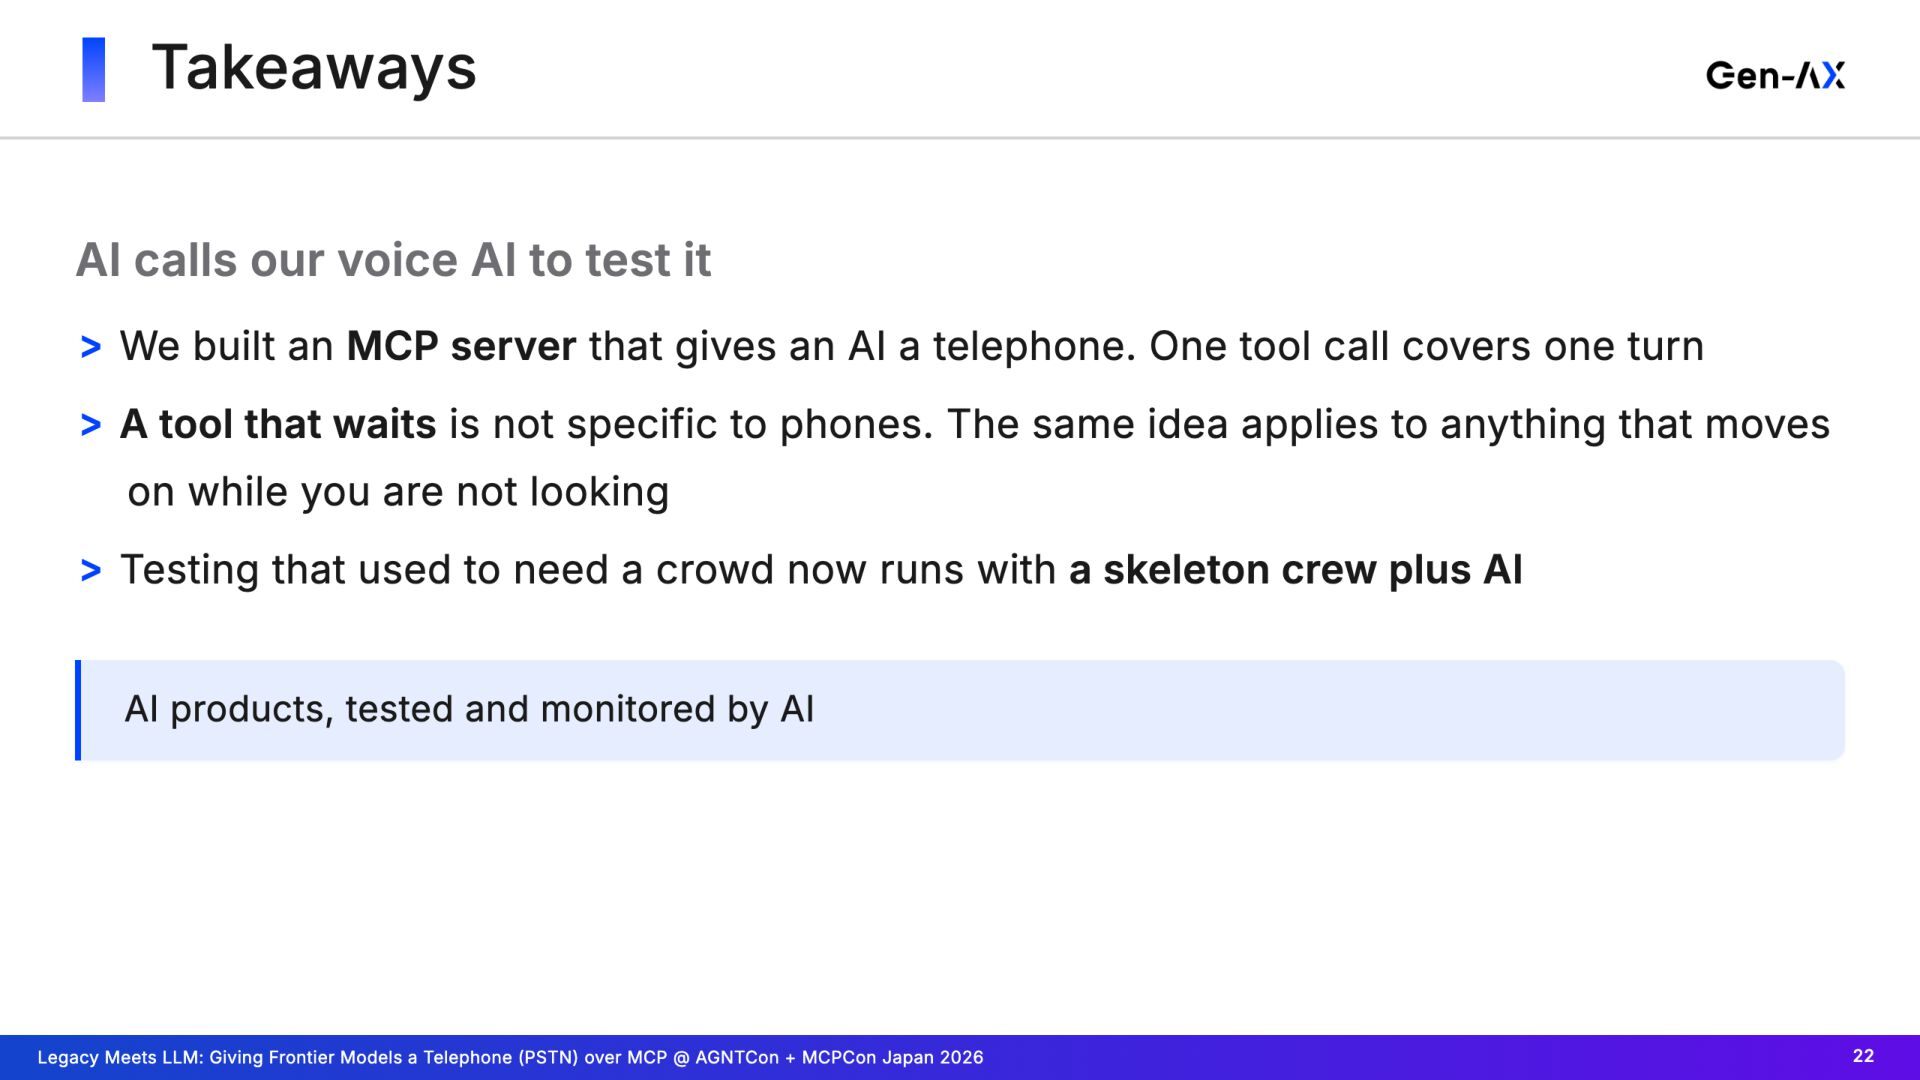This screenshot has width=1920, height=1080.
Task: Click the chevron before 'A tool that waits'
Action: (x=91, y=425)
